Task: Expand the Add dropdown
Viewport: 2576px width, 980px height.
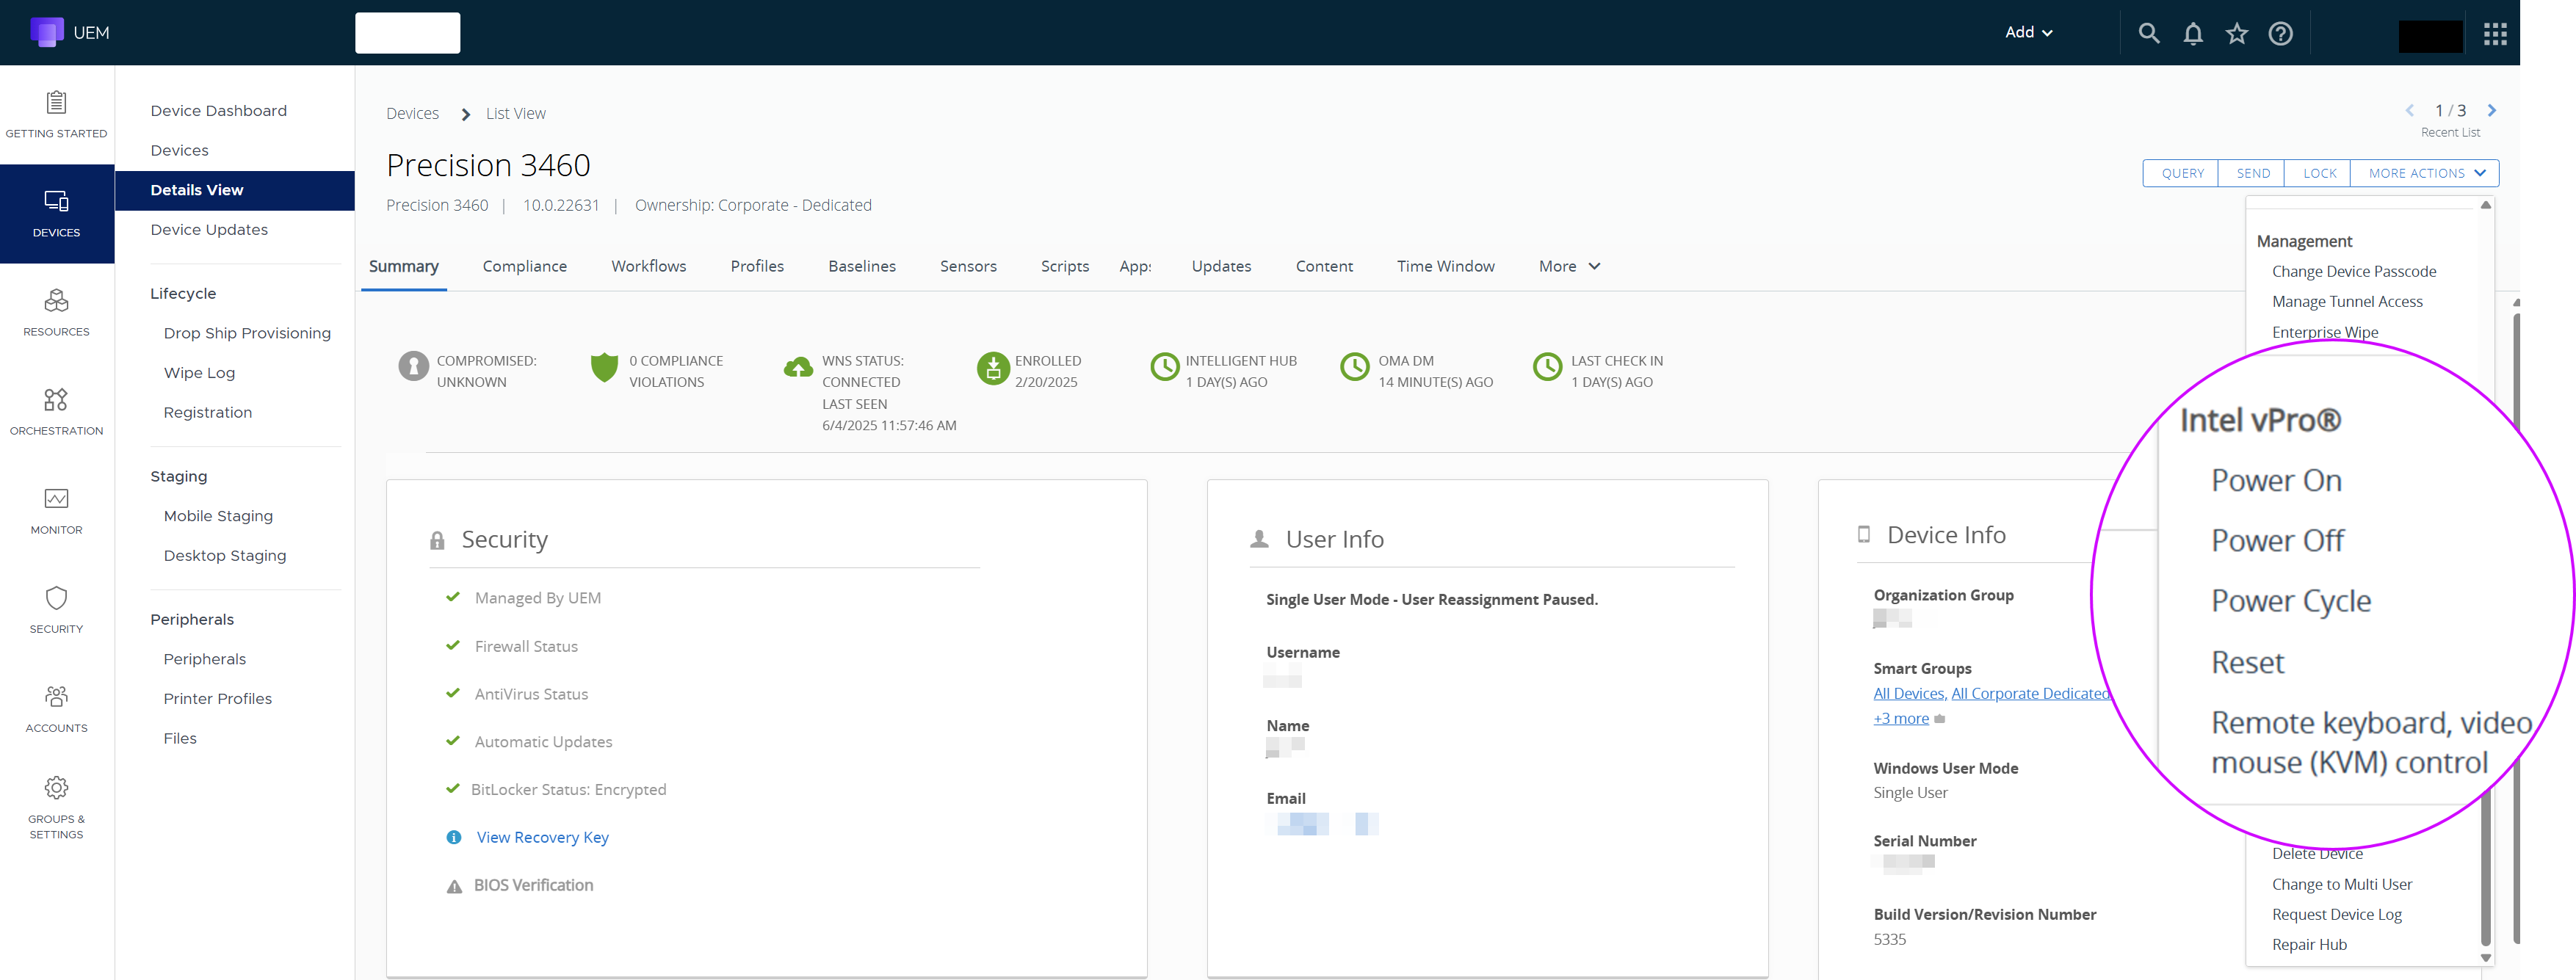Action: [x=2028, y=32]
